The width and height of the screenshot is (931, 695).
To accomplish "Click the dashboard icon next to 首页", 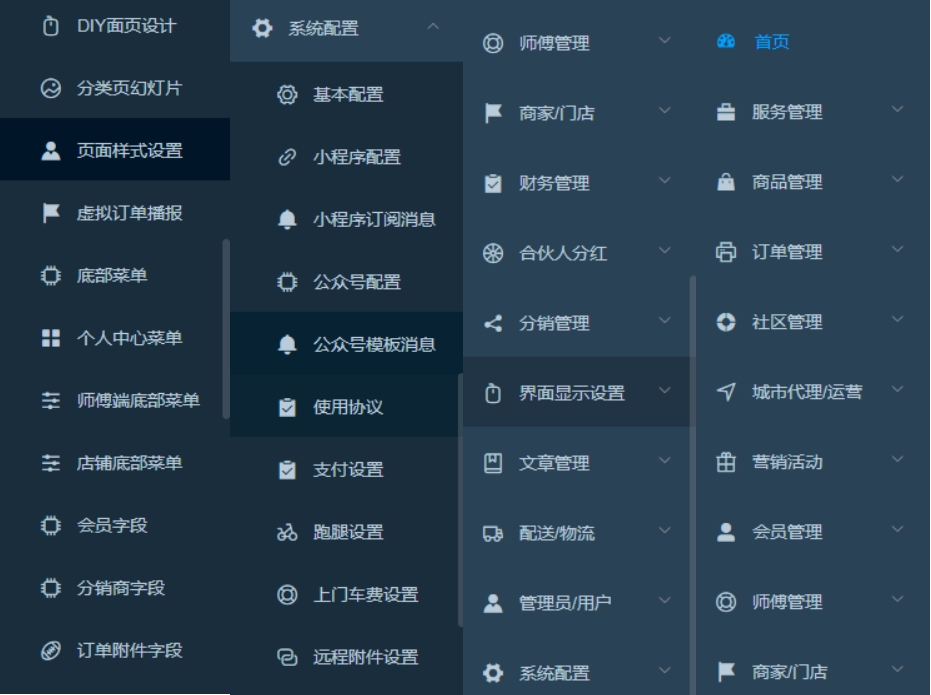I will [x=726, y=42].
